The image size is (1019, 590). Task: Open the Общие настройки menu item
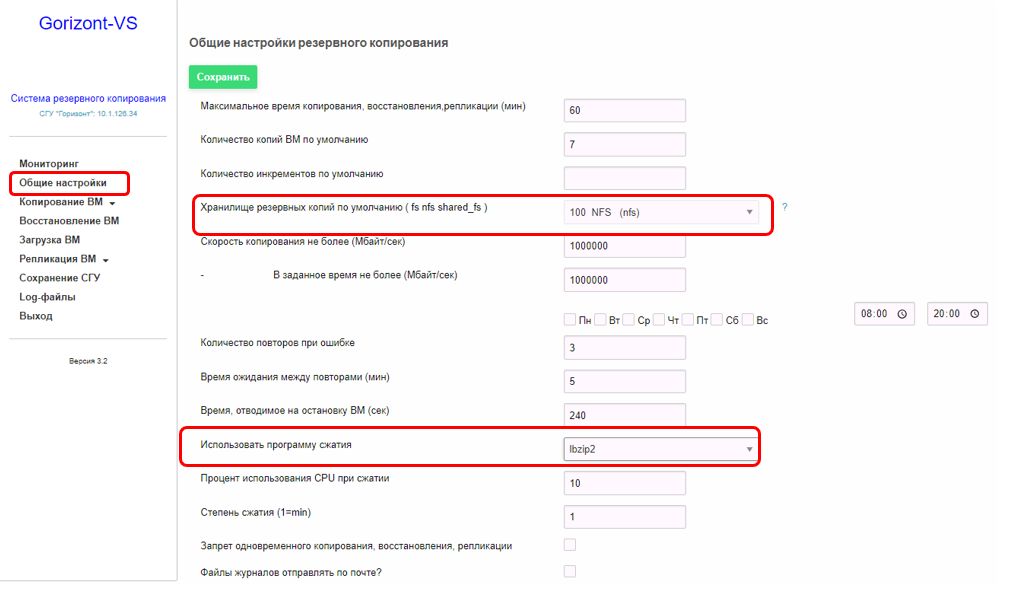[x=63, y=183]
